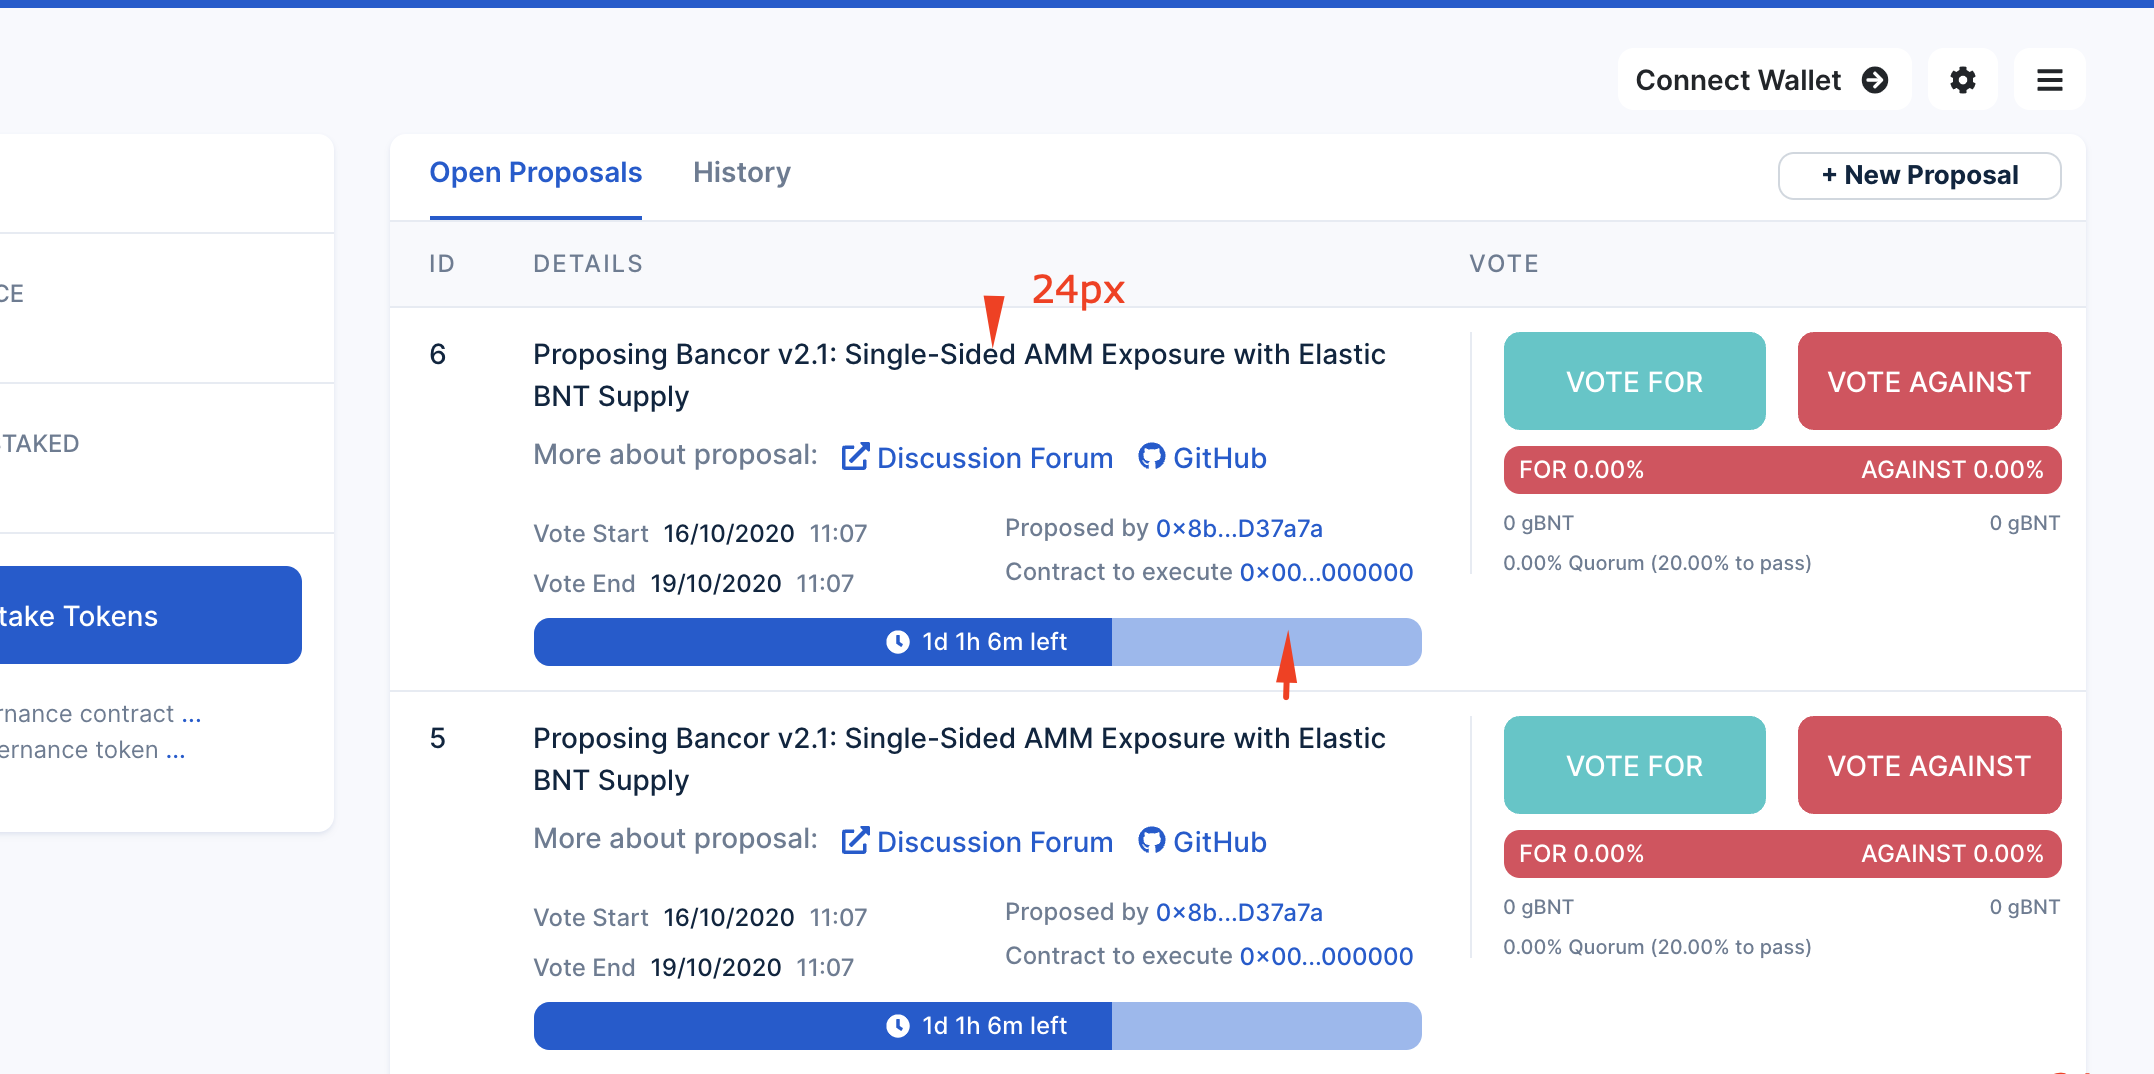Switch to the History tab
Viewport: 2154px width, 1074px height.
(x=741, y=173)
